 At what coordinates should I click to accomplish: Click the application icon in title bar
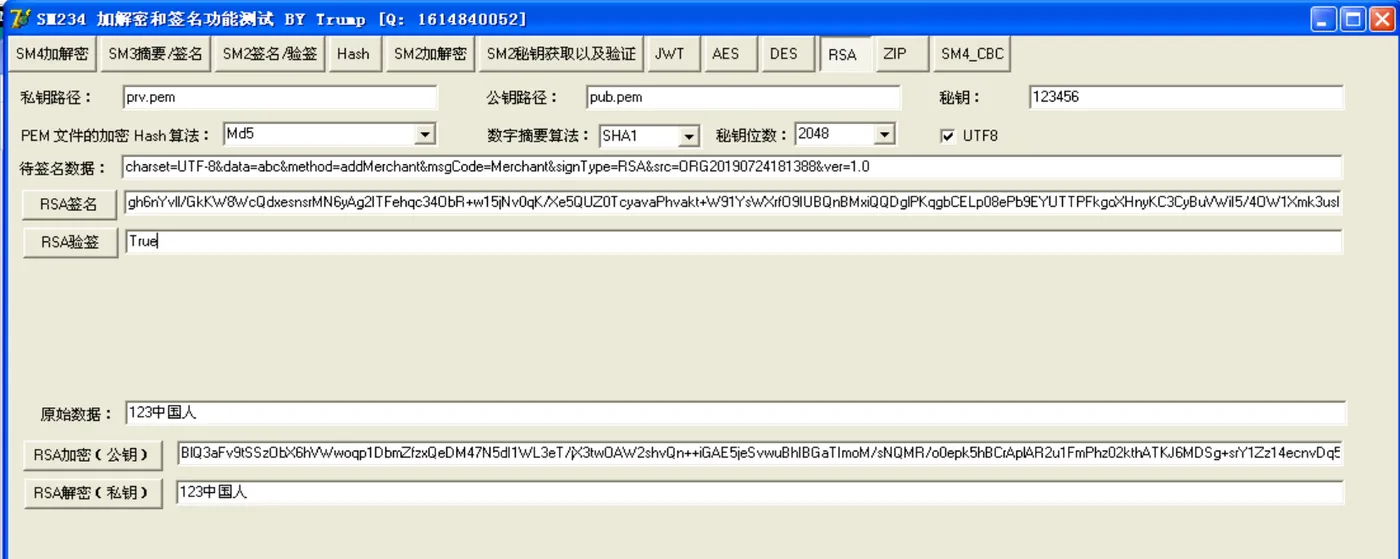[19, 19]
